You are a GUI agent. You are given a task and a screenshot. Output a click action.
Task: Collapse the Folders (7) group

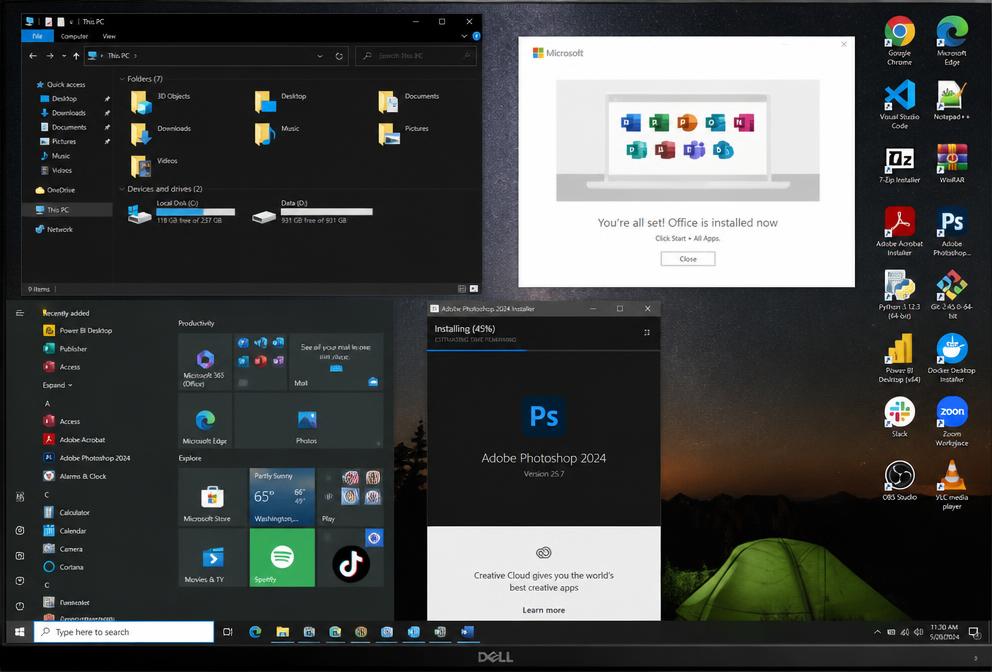point(122,79)
